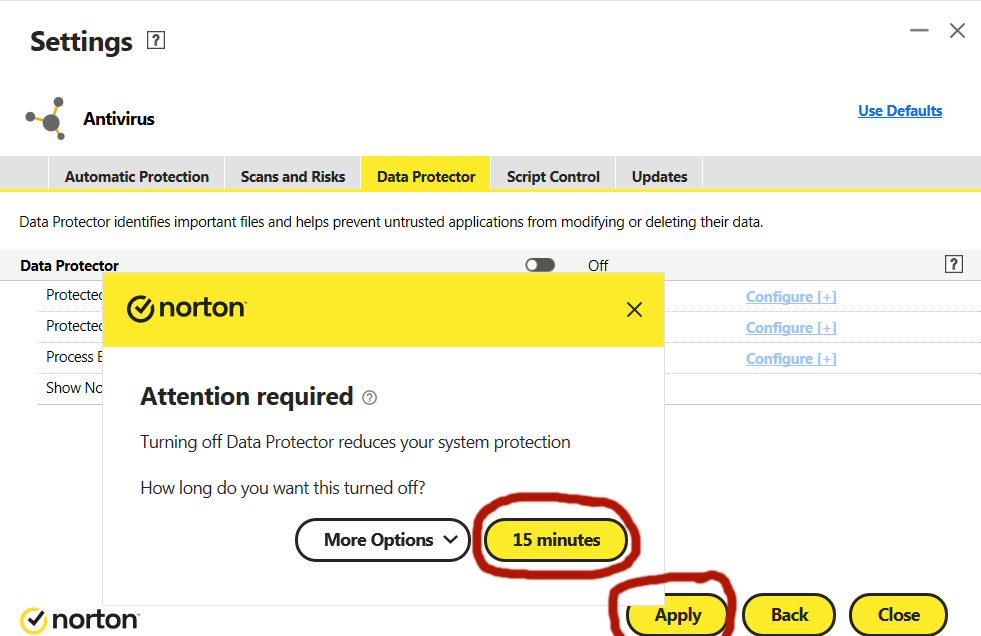Image resolution: width=981 pixels, height=636 pixels.
Task: Click the Norton logo in the dialog header
Action: (x=186, y=308)
